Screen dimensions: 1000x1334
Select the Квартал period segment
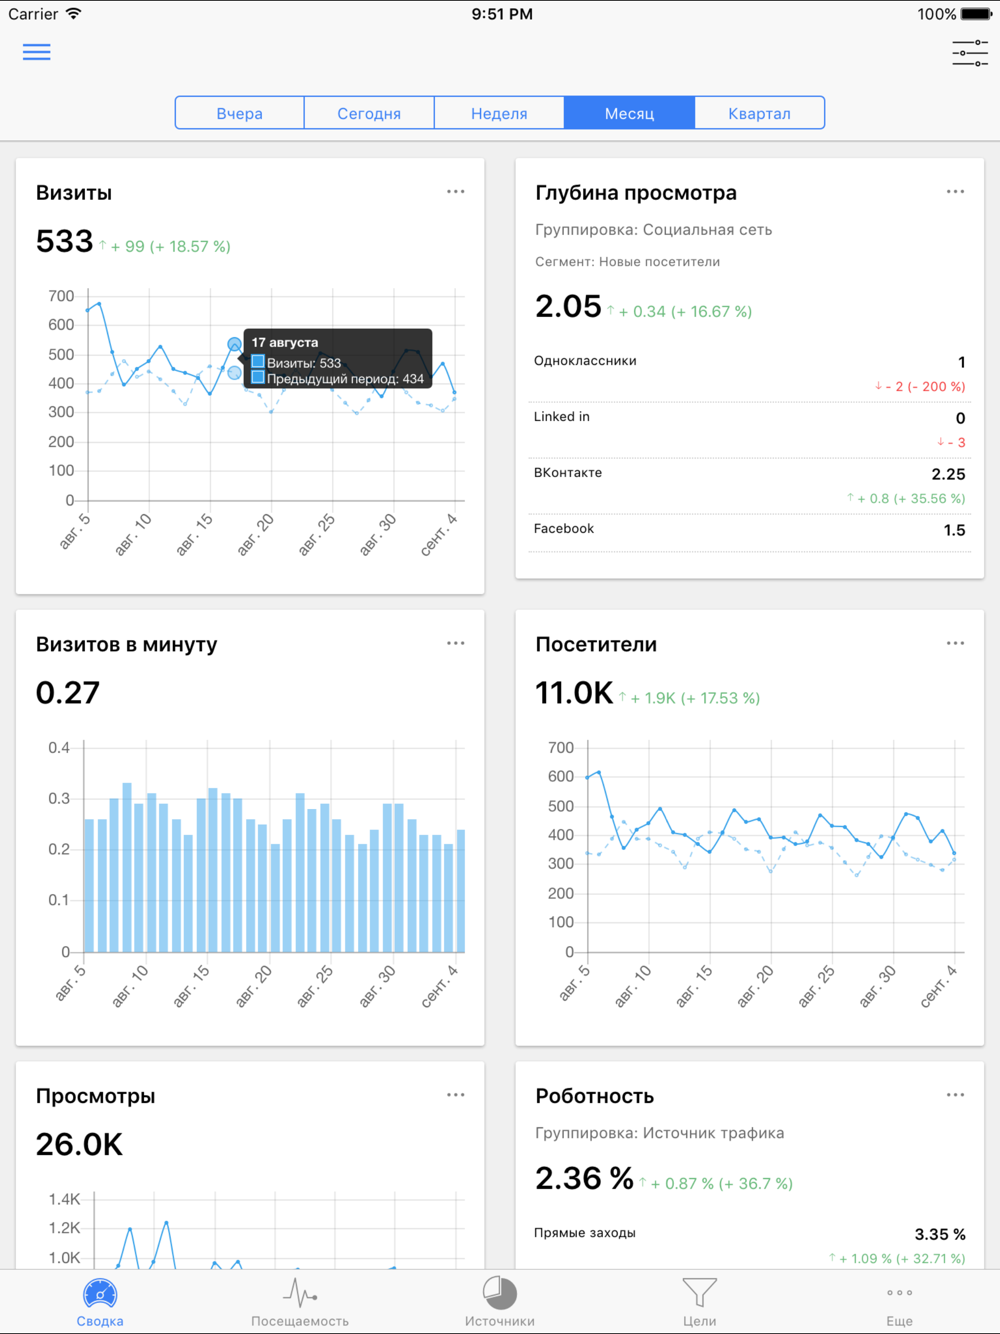point(760,113)
